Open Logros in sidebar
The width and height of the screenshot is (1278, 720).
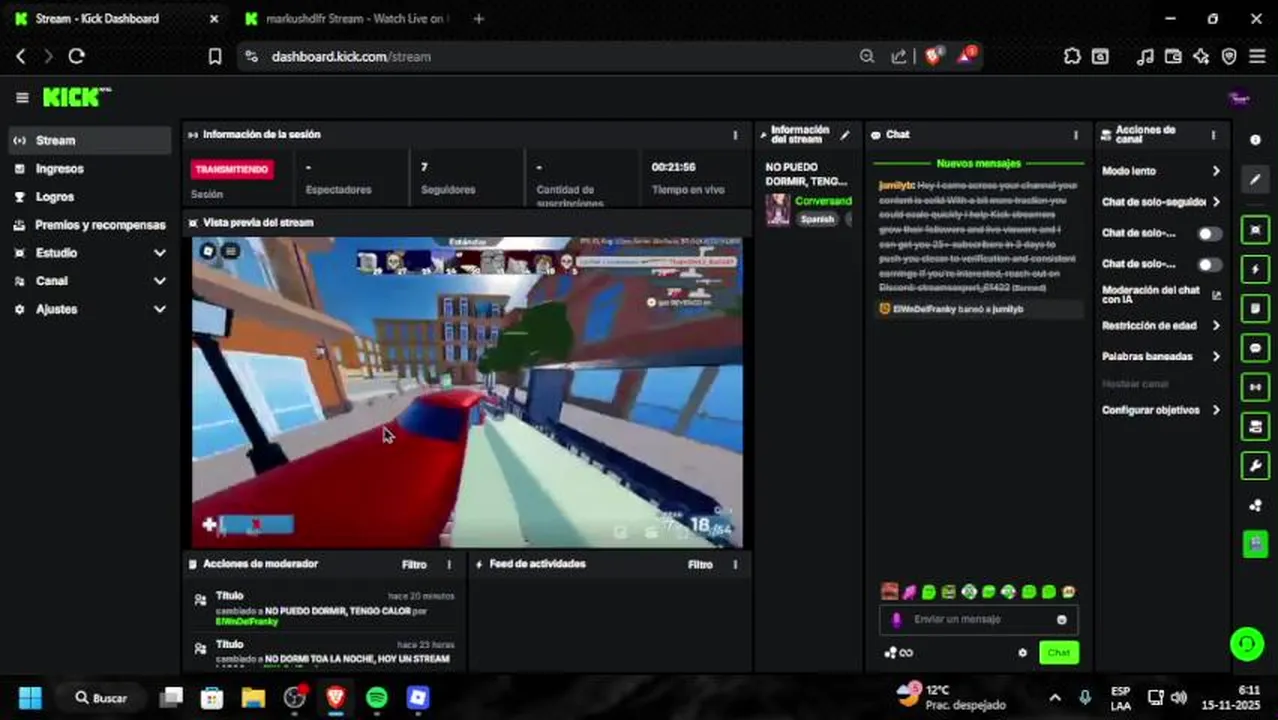pyautogui.click(x=89, y=197)
